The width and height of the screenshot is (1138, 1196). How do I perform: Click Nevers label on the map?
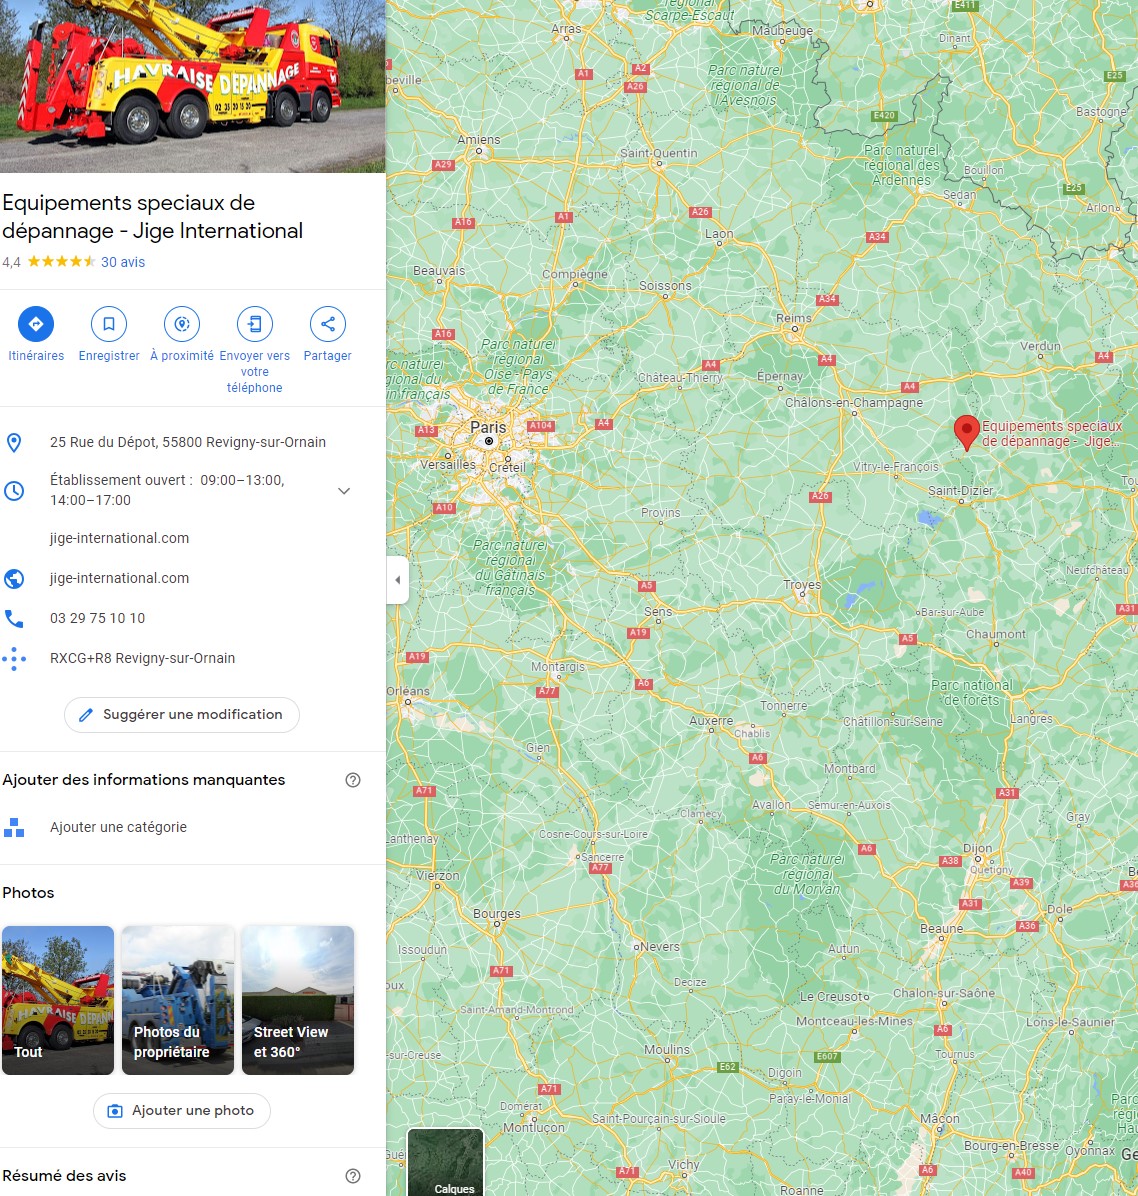660,947
